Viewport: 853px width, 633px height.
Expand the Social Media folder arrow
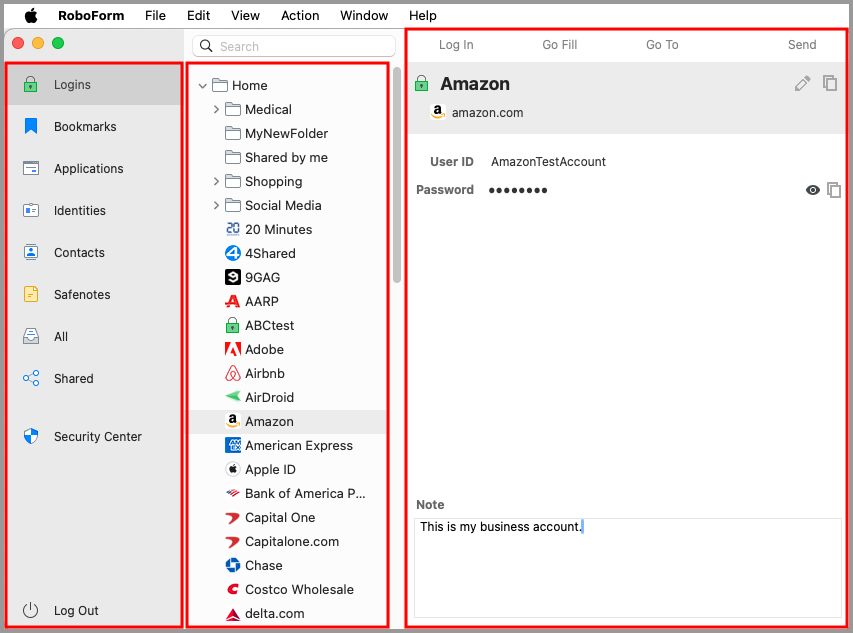216,206
